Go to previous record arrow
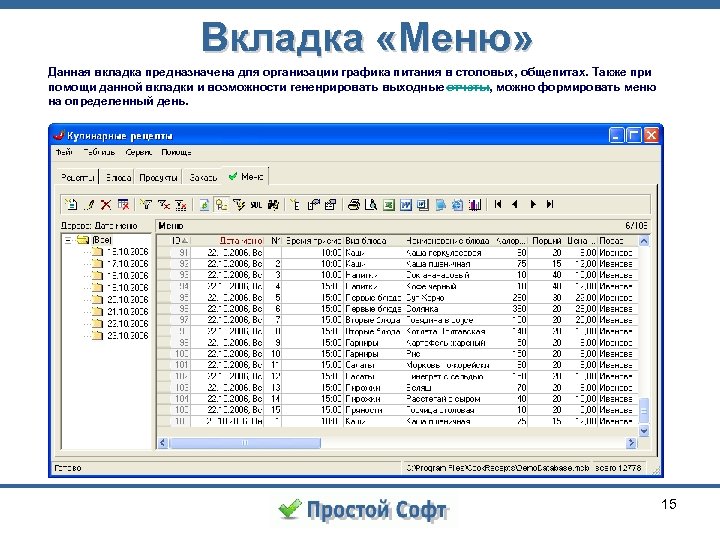Screen dimensions: 720x540 515,204
